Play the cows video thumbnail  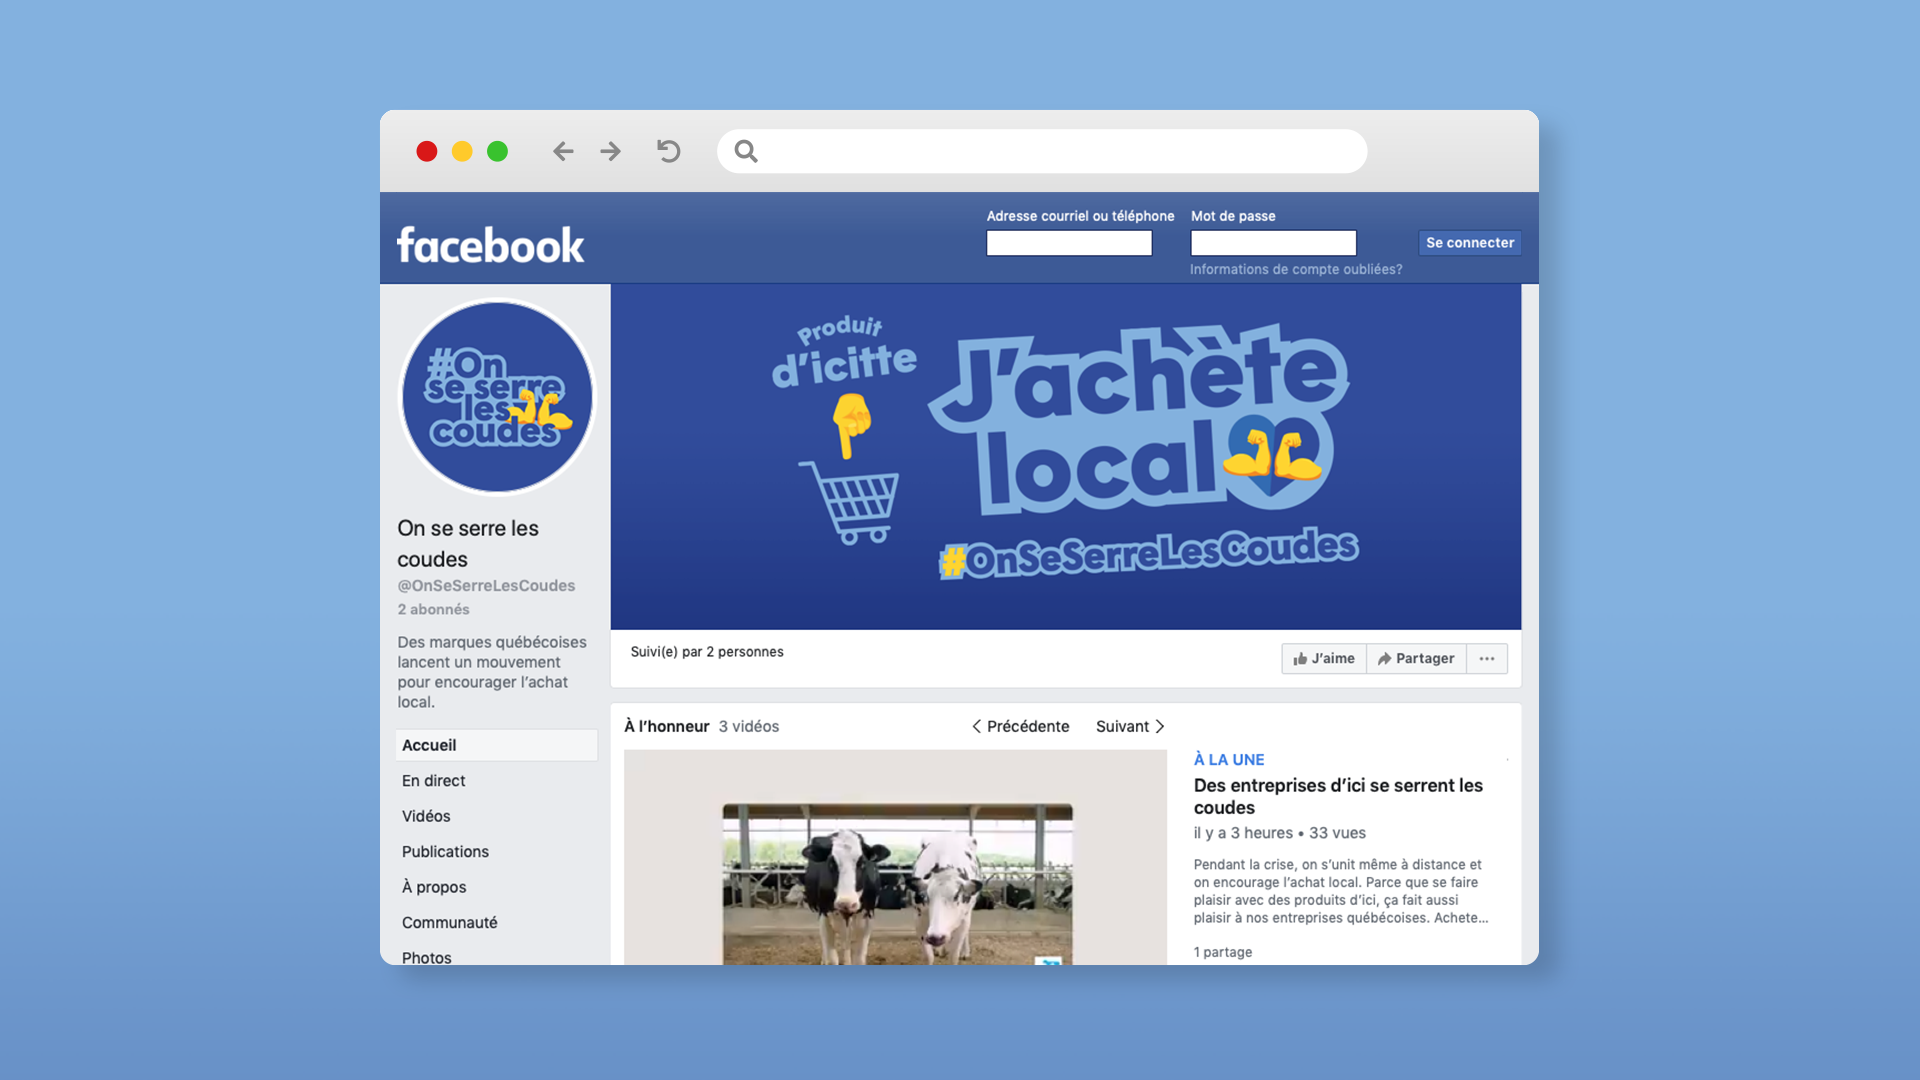[897, 880]
